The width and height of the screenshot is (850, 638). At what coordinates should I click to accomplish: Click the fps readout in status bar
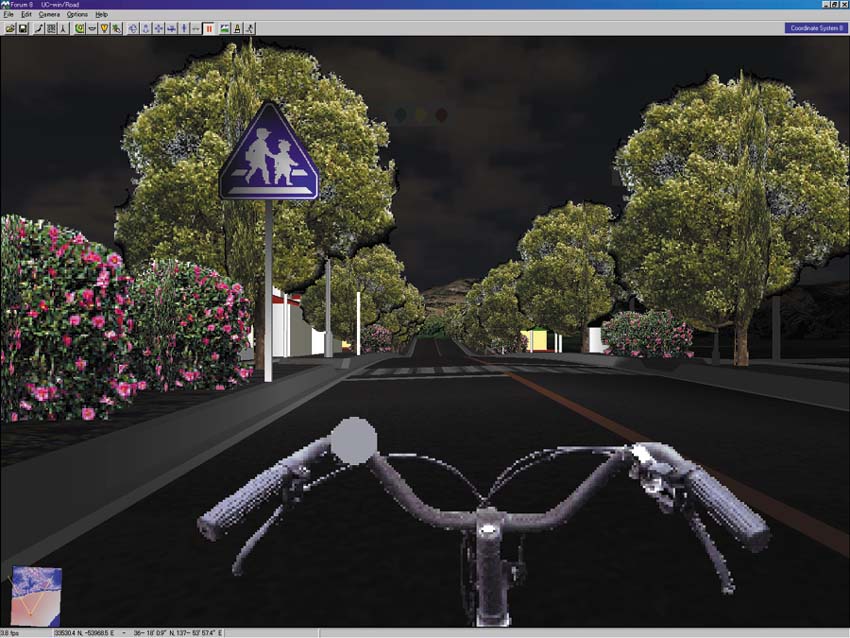(x=10, y=633)
